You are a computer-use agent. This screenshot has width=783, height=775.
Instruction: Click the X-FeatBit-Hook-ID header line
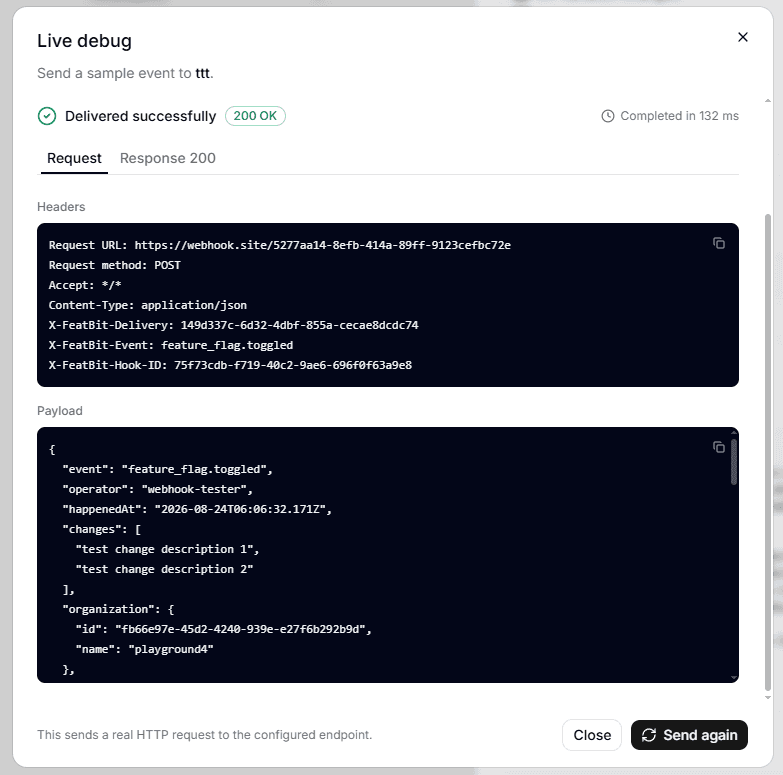230,365
